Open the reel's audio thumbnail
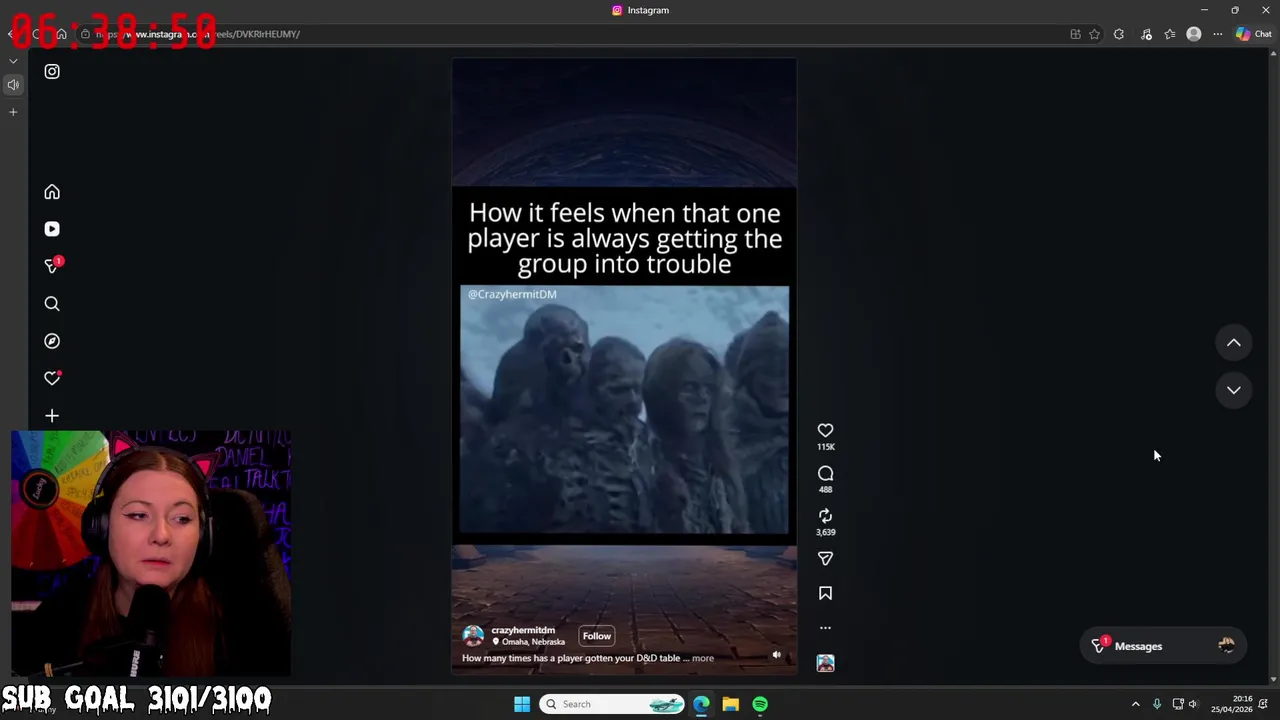 825,663
